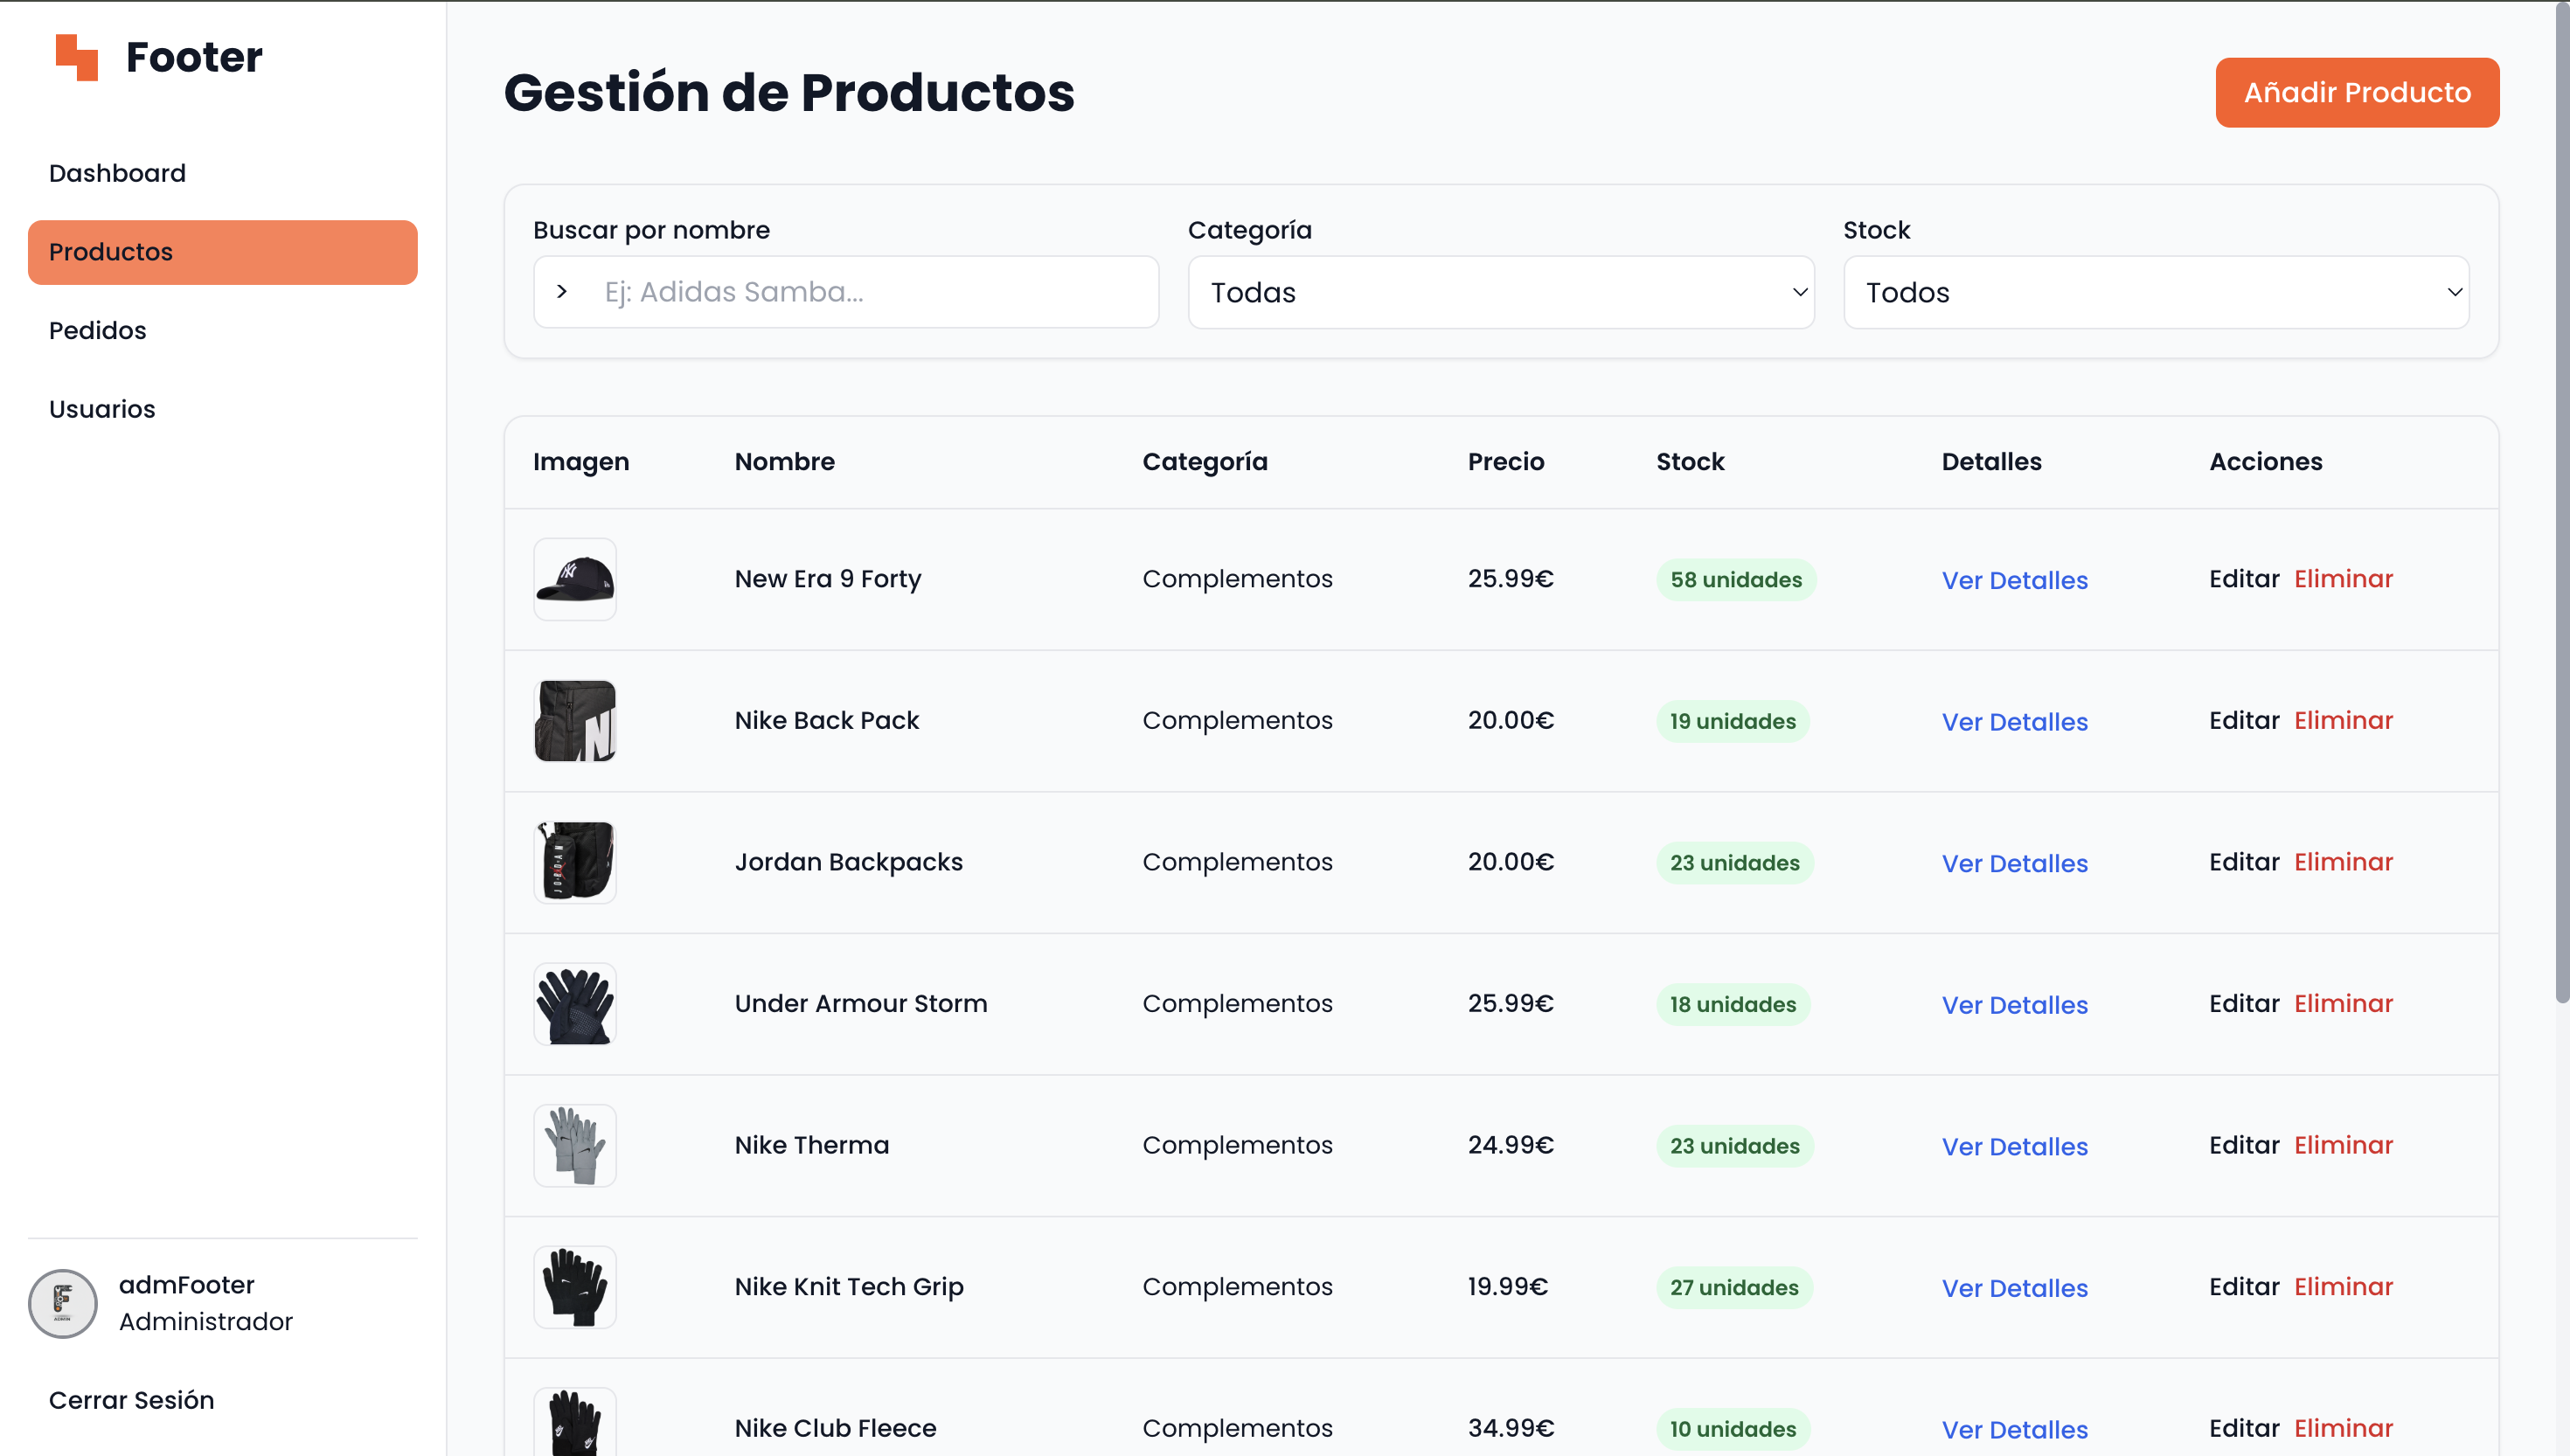
Task: Edit the New Era 9 Forty product
Action: 2244,579
